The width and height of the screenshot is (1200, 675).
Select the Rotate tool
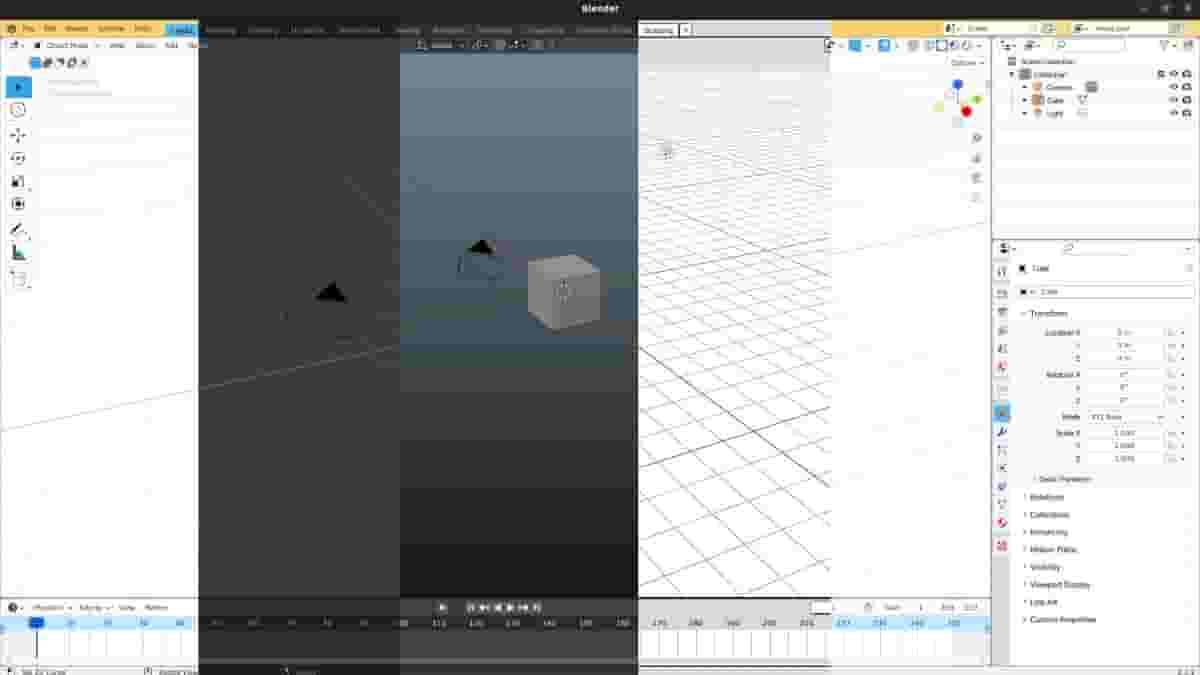click(18, 158)
